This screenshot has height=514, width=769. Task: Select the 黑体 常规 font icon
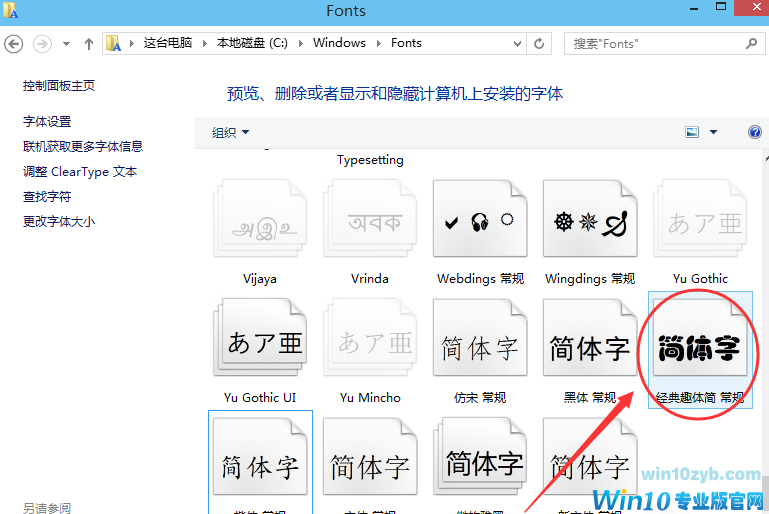tap(590, 338)
